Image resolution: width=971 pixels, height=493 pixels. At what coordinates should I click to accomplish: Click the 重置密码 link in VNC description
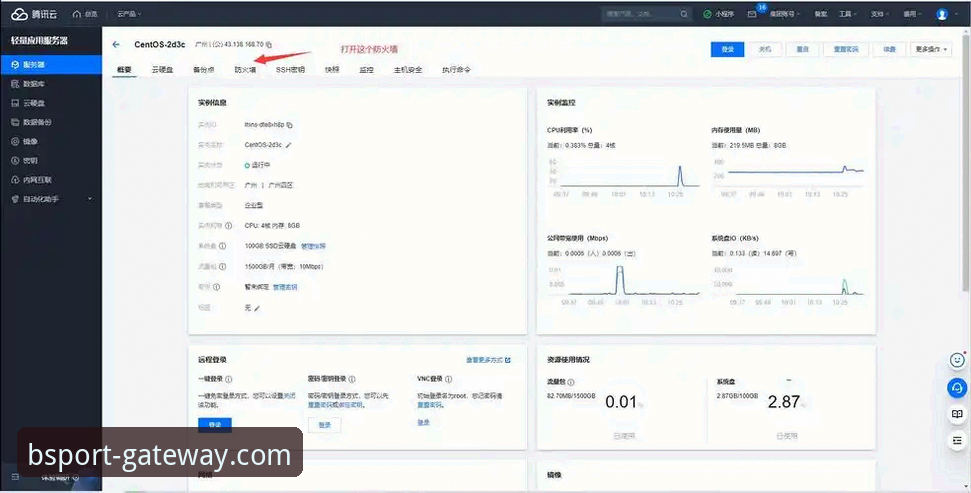click(430, 404)
